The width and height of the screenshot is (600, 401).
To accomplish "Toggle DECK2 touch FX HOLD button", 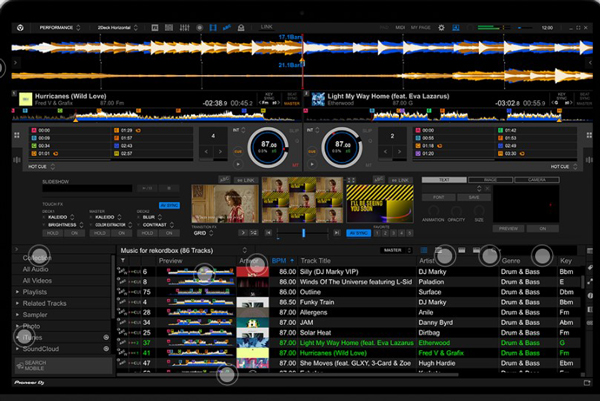I will (x=147, y=233).
